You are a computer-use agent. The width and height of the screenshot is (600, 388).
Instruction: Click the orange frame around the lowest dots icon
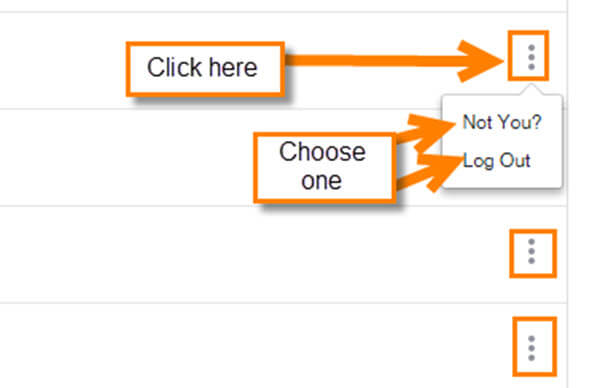pos(535,347)
